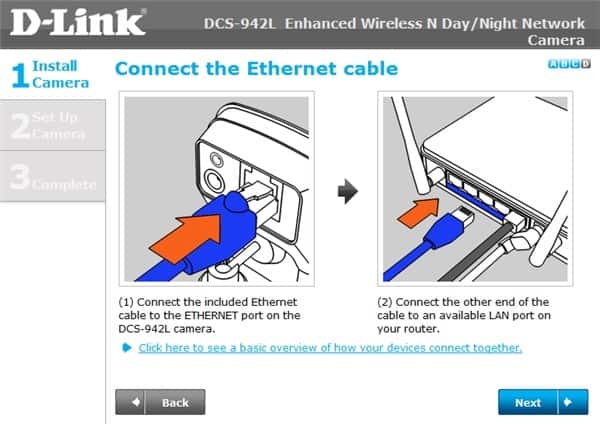Click the B page indicator icon

pos(564,64)
